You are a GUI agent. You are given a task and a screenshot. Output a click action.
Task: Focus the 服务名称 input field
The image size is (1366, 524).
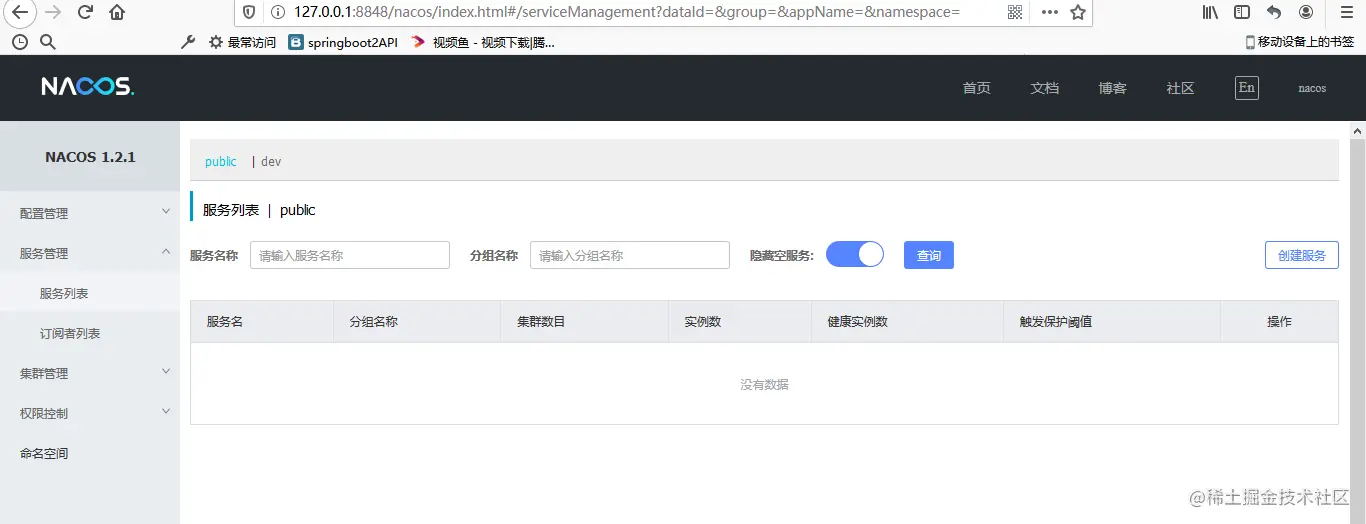pyautogui.click(x=350, y=255)
